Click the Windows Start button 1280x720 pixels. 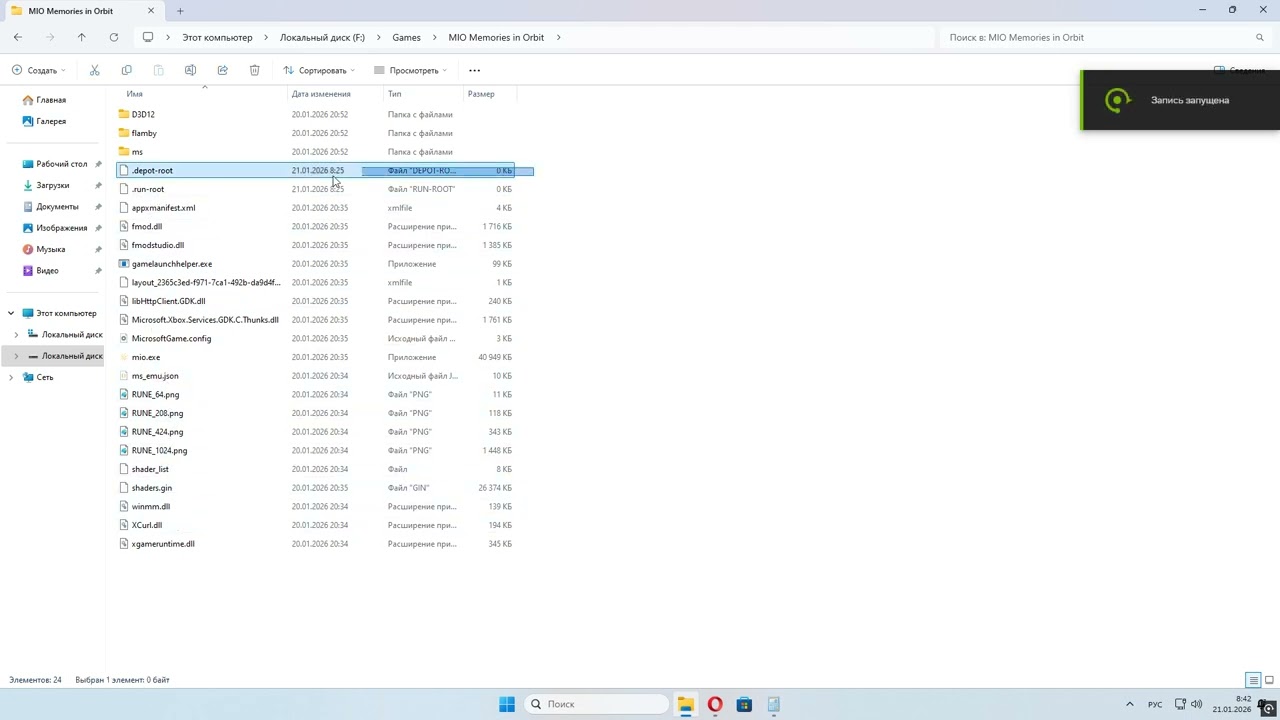pos(507,704)
